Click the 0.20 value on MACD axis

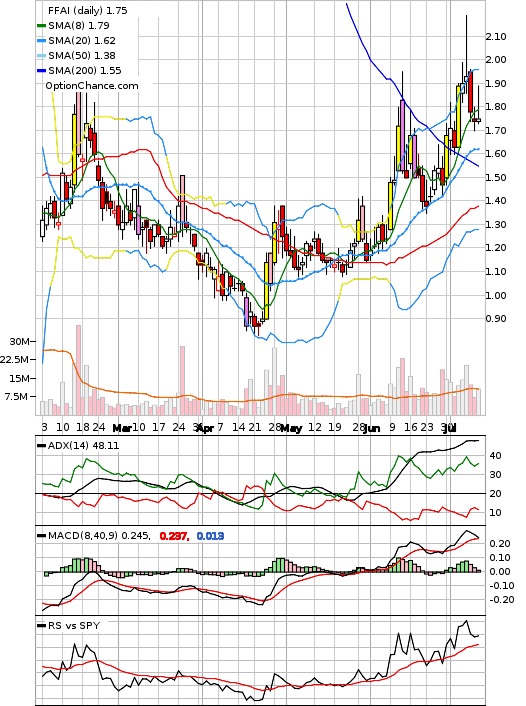[x=500, y=543]
